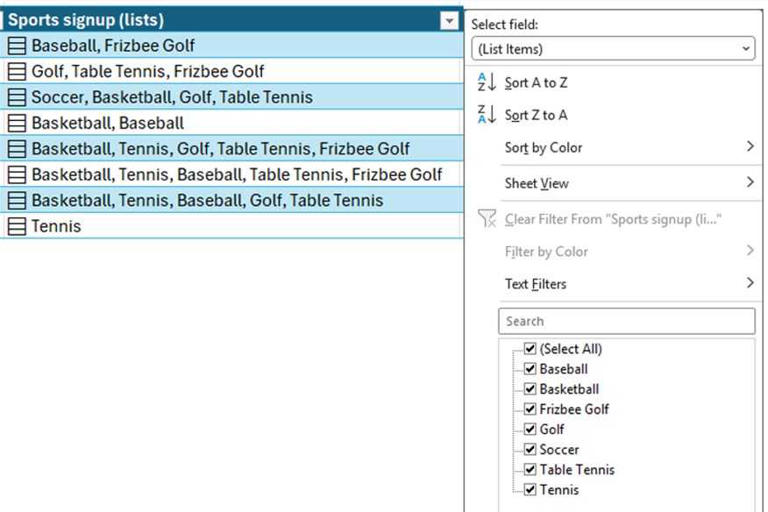Image resolution: width=768 pixels, height=512 pixels.
Task: Uncheck the Table Tennis filter checkbox
Action: point(529,469)
